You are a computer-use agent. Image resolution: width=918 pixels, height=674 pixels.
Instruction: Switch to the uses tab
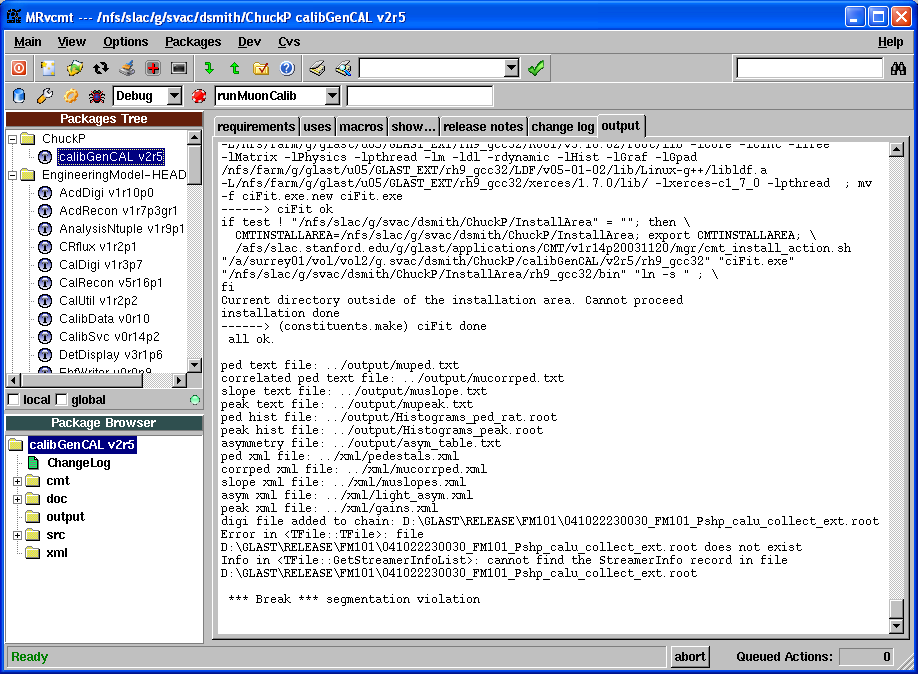coord(317,126)
